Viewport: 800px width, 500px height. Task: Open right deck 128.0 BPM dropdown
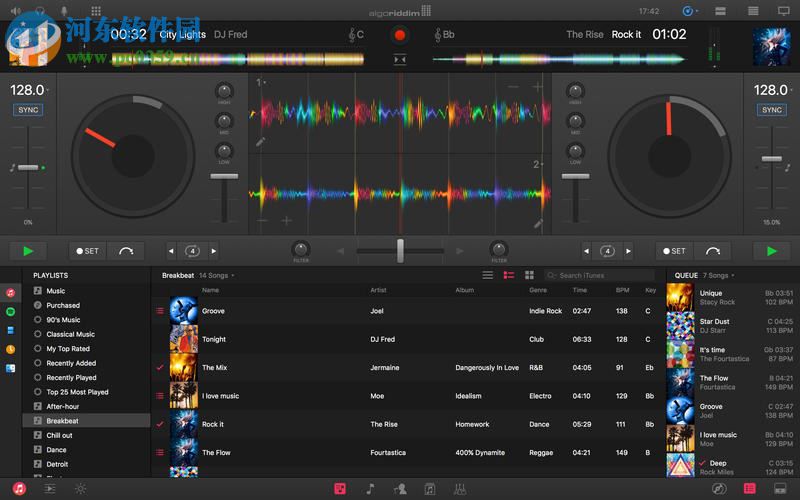[x=773, y=90]
